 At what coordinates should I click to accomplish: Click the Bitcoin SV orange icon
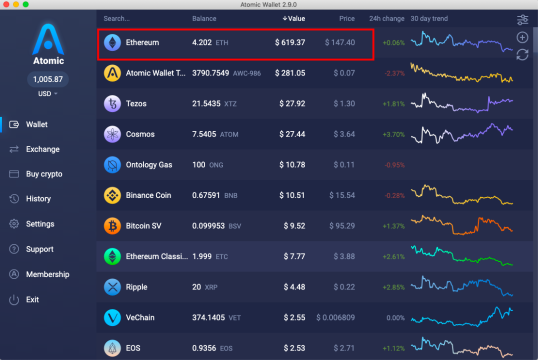(112, 226)
